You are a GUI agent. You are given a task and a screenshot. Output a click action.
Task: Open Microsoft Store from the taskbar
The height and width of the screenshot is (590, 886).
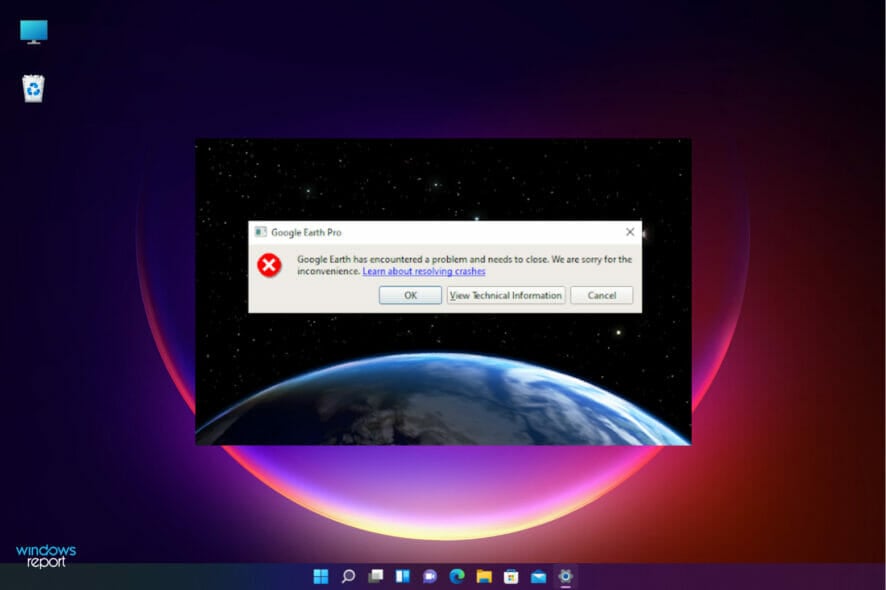click(x=511, y=576)
